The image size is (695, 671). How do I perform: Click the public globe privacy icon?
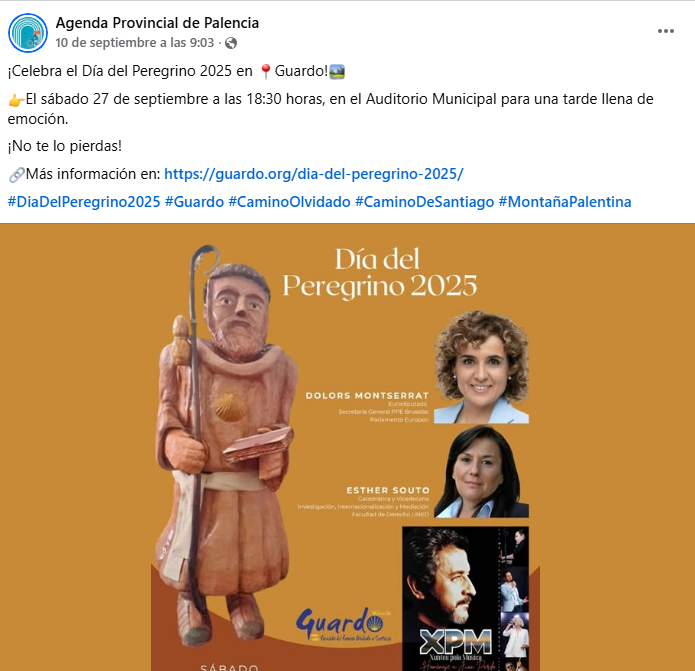pos(231,43)
